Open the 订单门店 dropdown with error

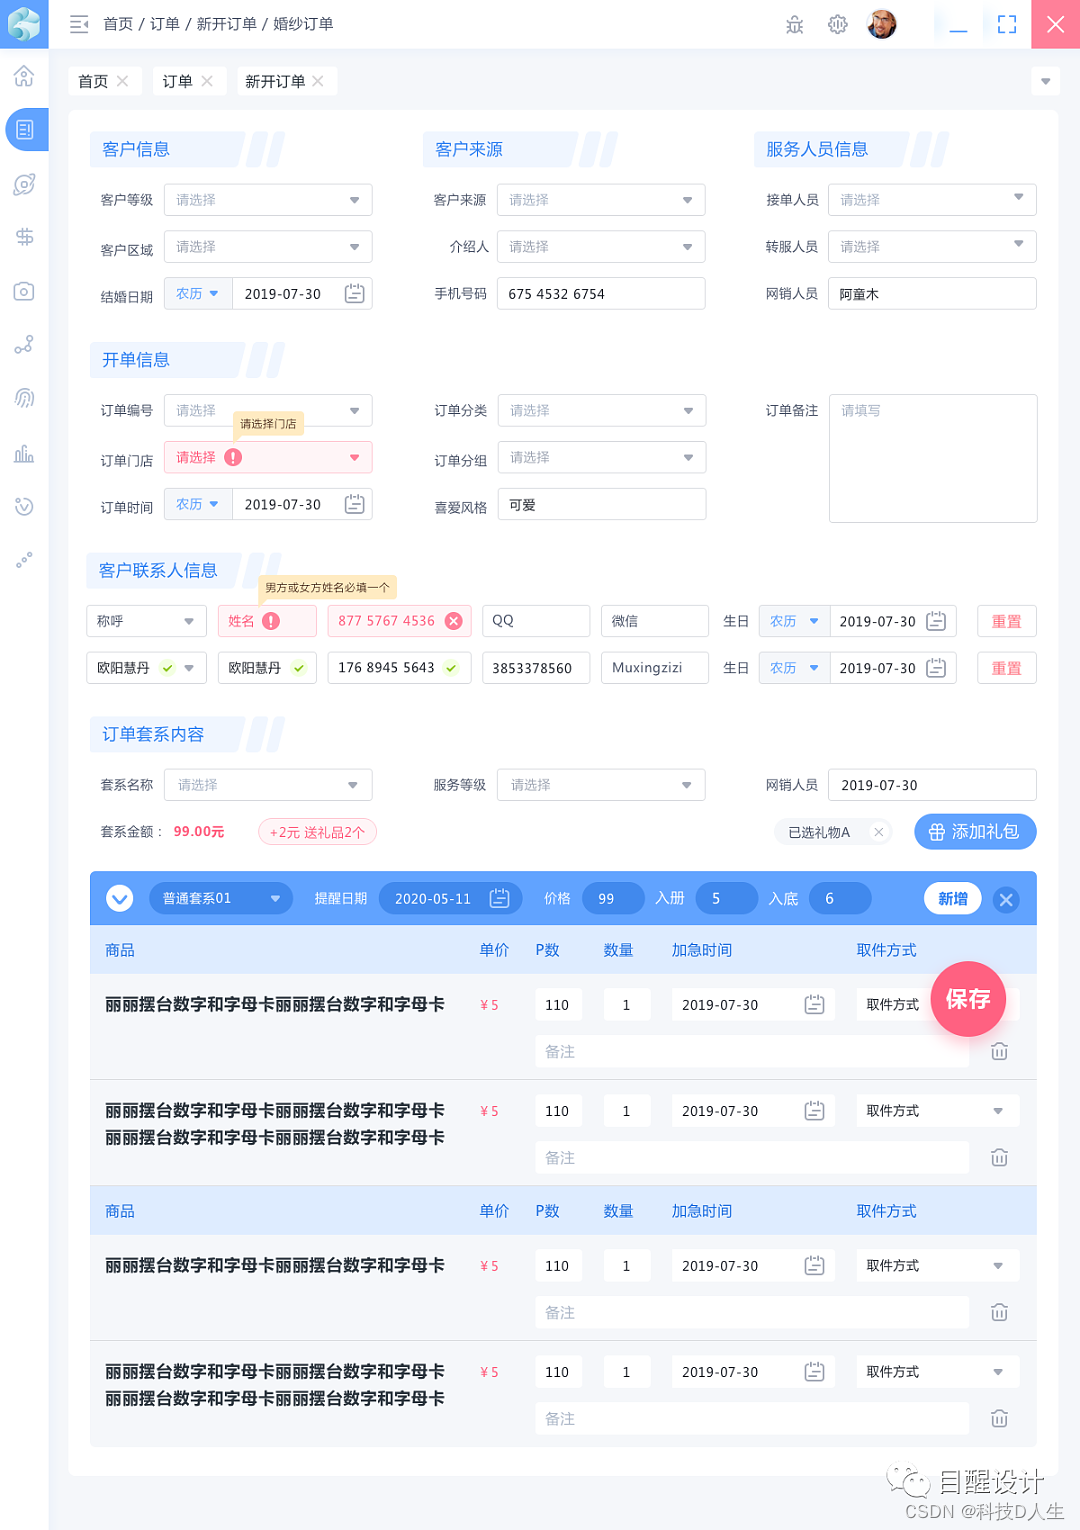click(x=268, y=457)
